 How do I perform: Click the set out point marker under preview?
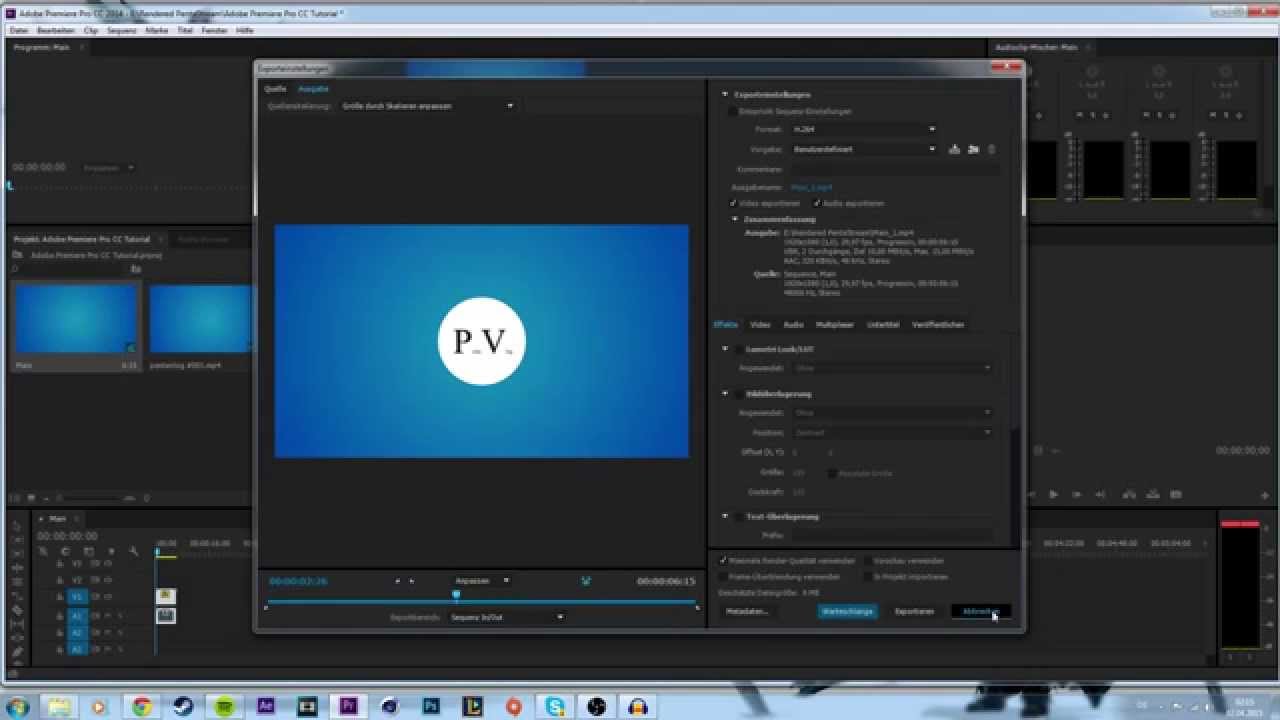coord(411,581)
